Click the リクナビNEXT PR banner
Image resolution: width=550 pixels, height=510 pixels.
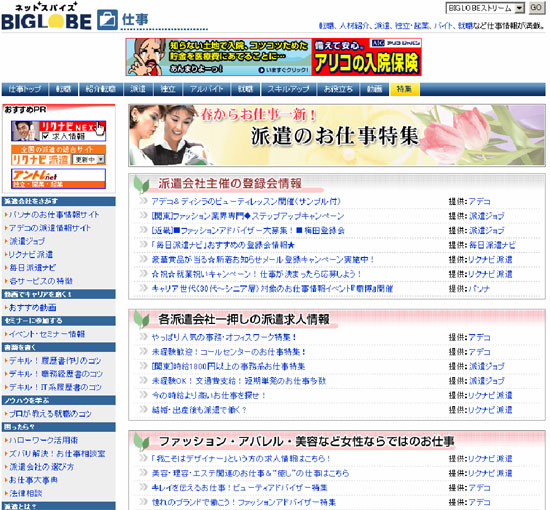tap(58, 131)
